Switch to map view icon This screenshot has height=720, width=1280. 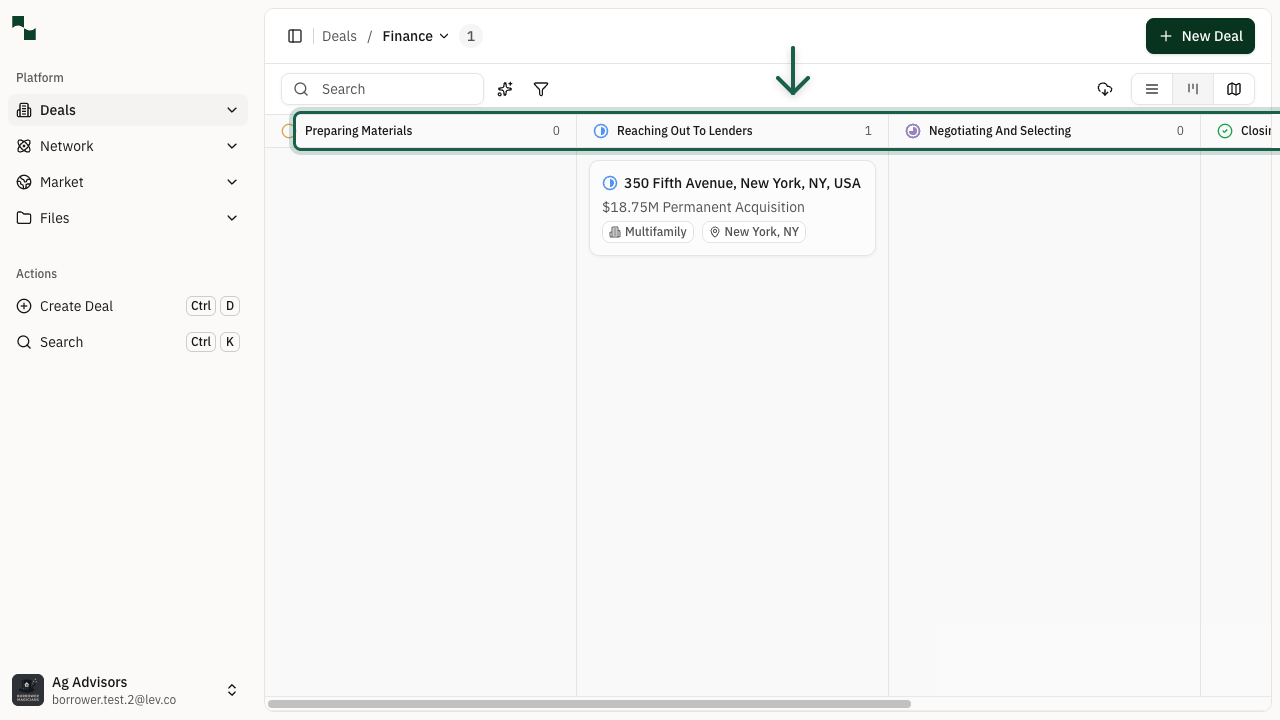[1233, 89]
